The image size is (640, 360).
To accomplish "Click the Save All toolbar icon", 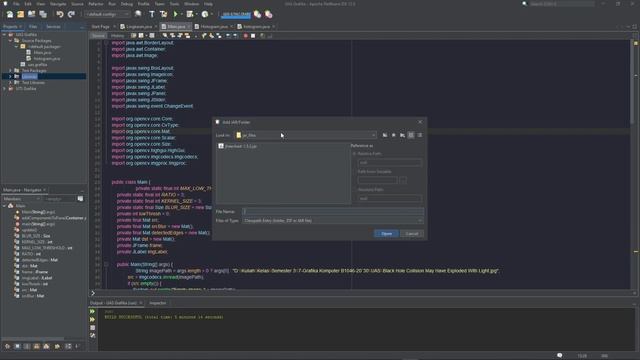I will click(x=43, y=14).
